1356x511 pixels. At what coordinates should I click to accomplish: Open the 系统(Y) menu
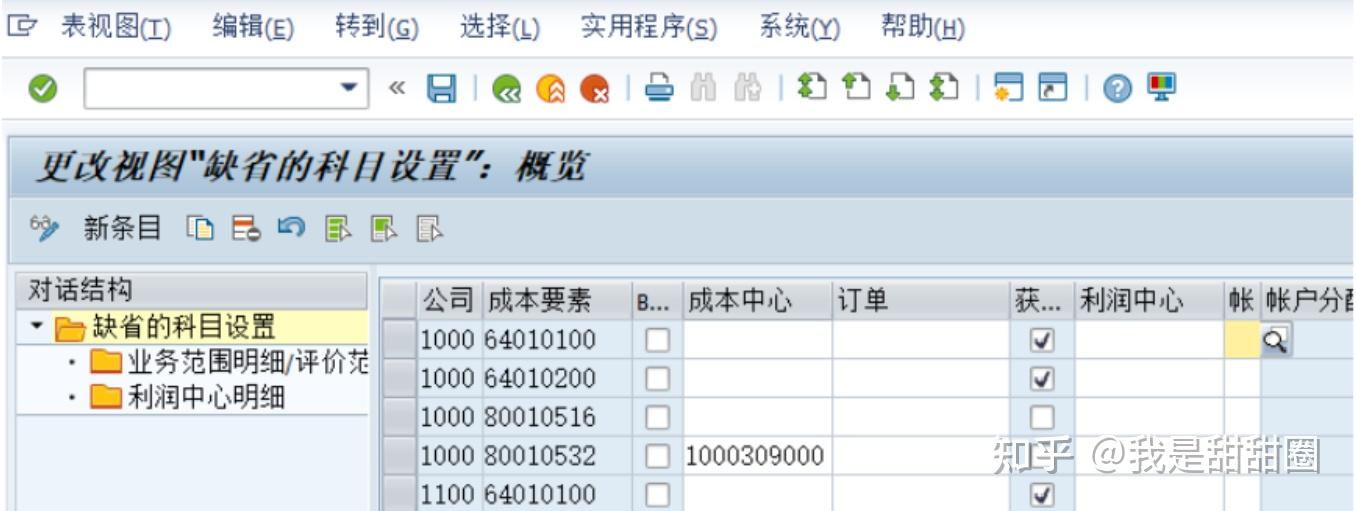tap(799, 27)
